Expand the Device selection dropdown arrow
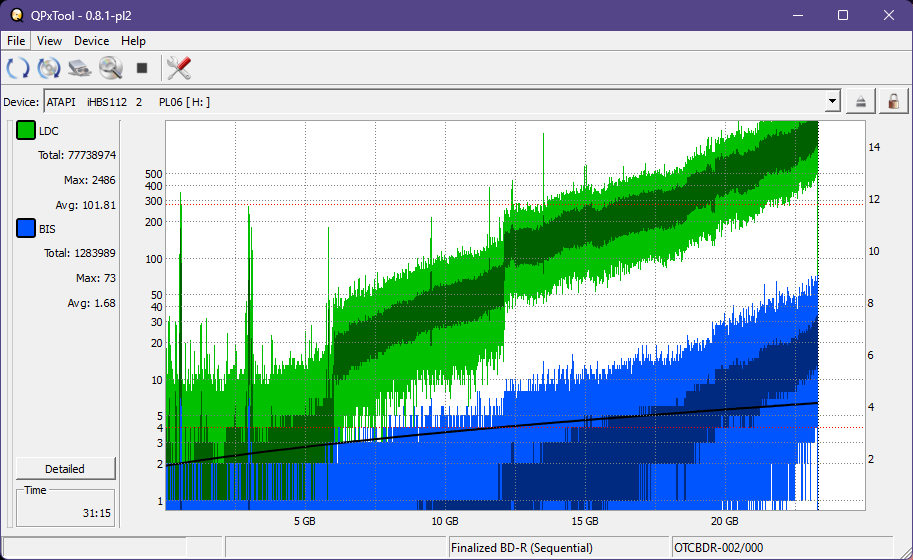This screenshot has height=560, width=913. coord(832,101)
